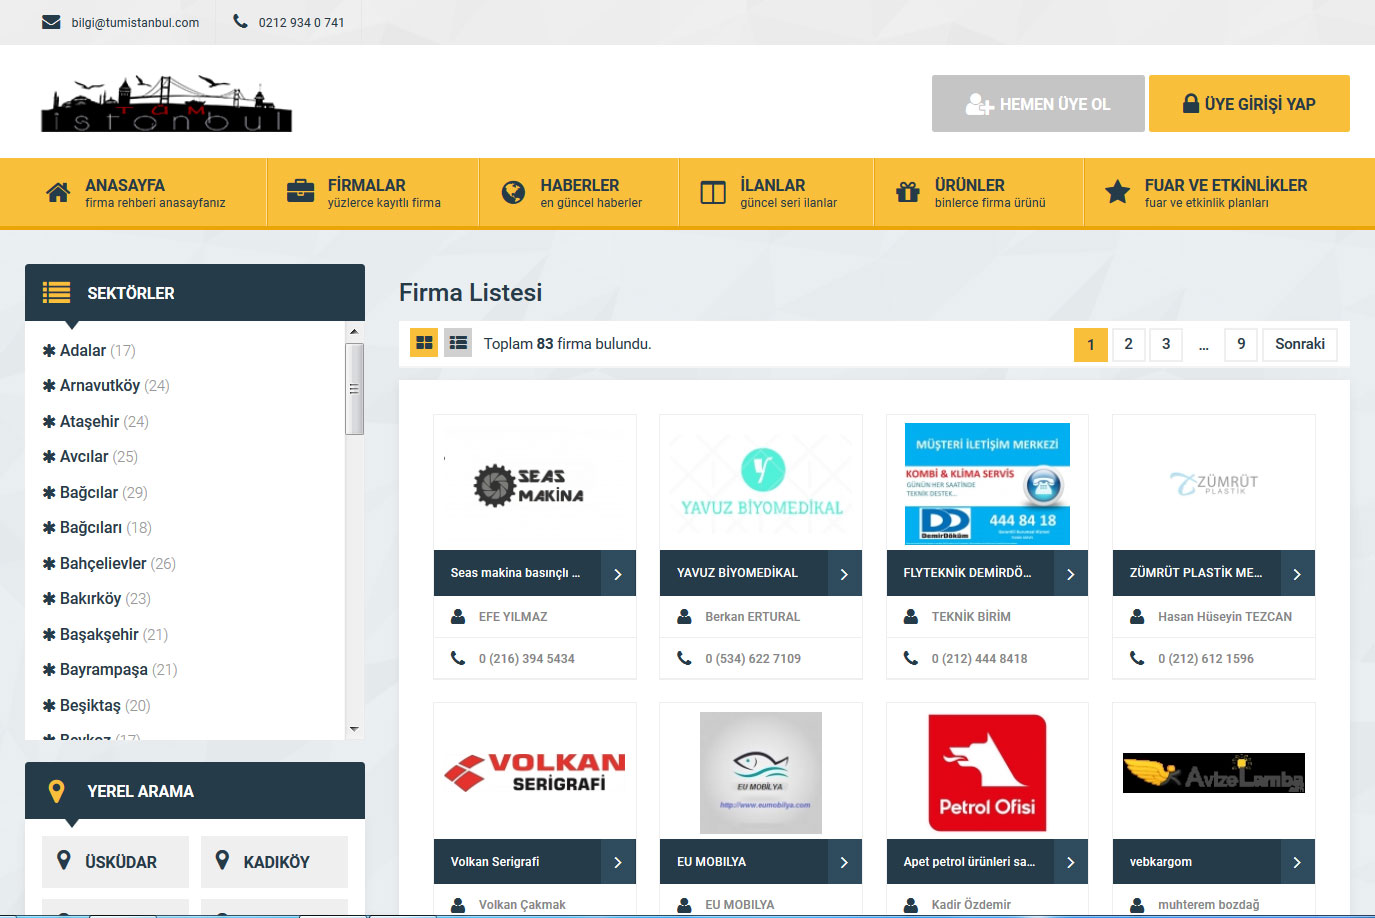Select Avcılar (25) sector

[90, 457]
